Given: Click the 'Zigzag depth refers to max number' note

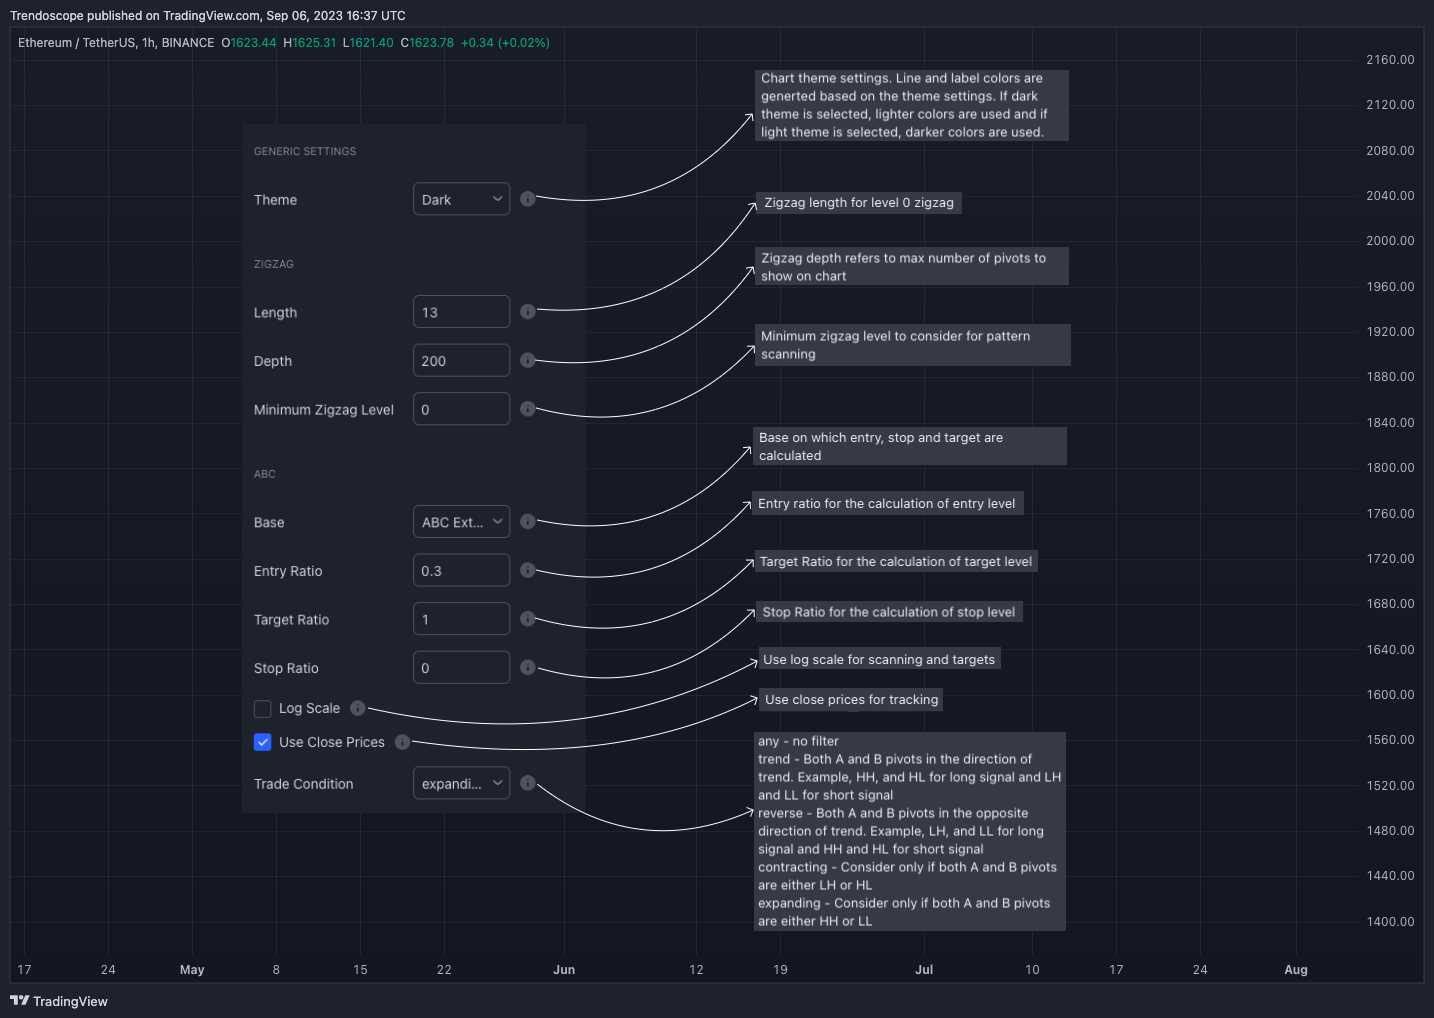Looking at the screenshot, I should [x=911, y=266].
